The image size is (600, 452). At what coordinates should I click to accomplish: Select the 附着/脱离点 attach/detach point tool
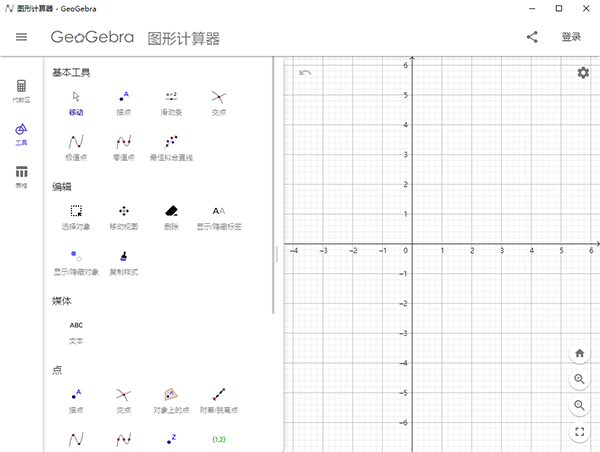219,401
